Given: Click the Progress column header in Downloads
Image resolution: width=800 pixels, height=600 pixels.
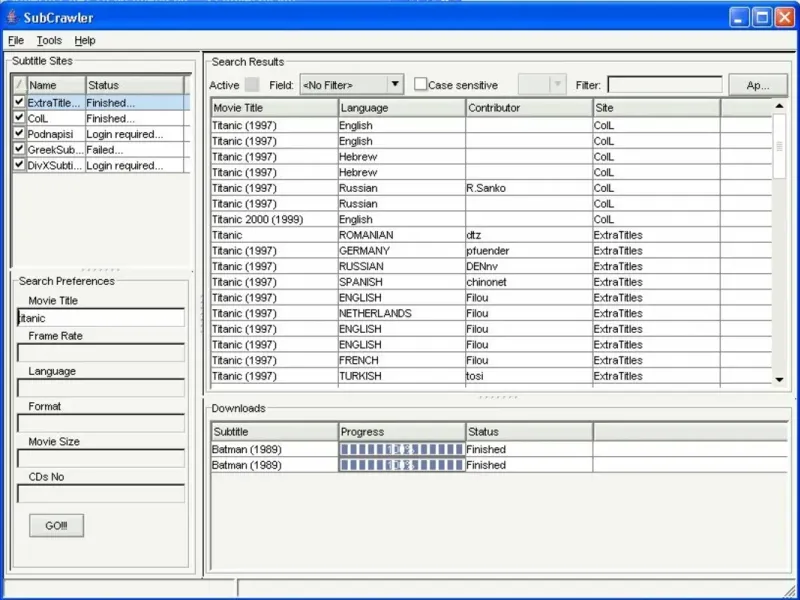Looking at the screenshot, I should 402,432.
